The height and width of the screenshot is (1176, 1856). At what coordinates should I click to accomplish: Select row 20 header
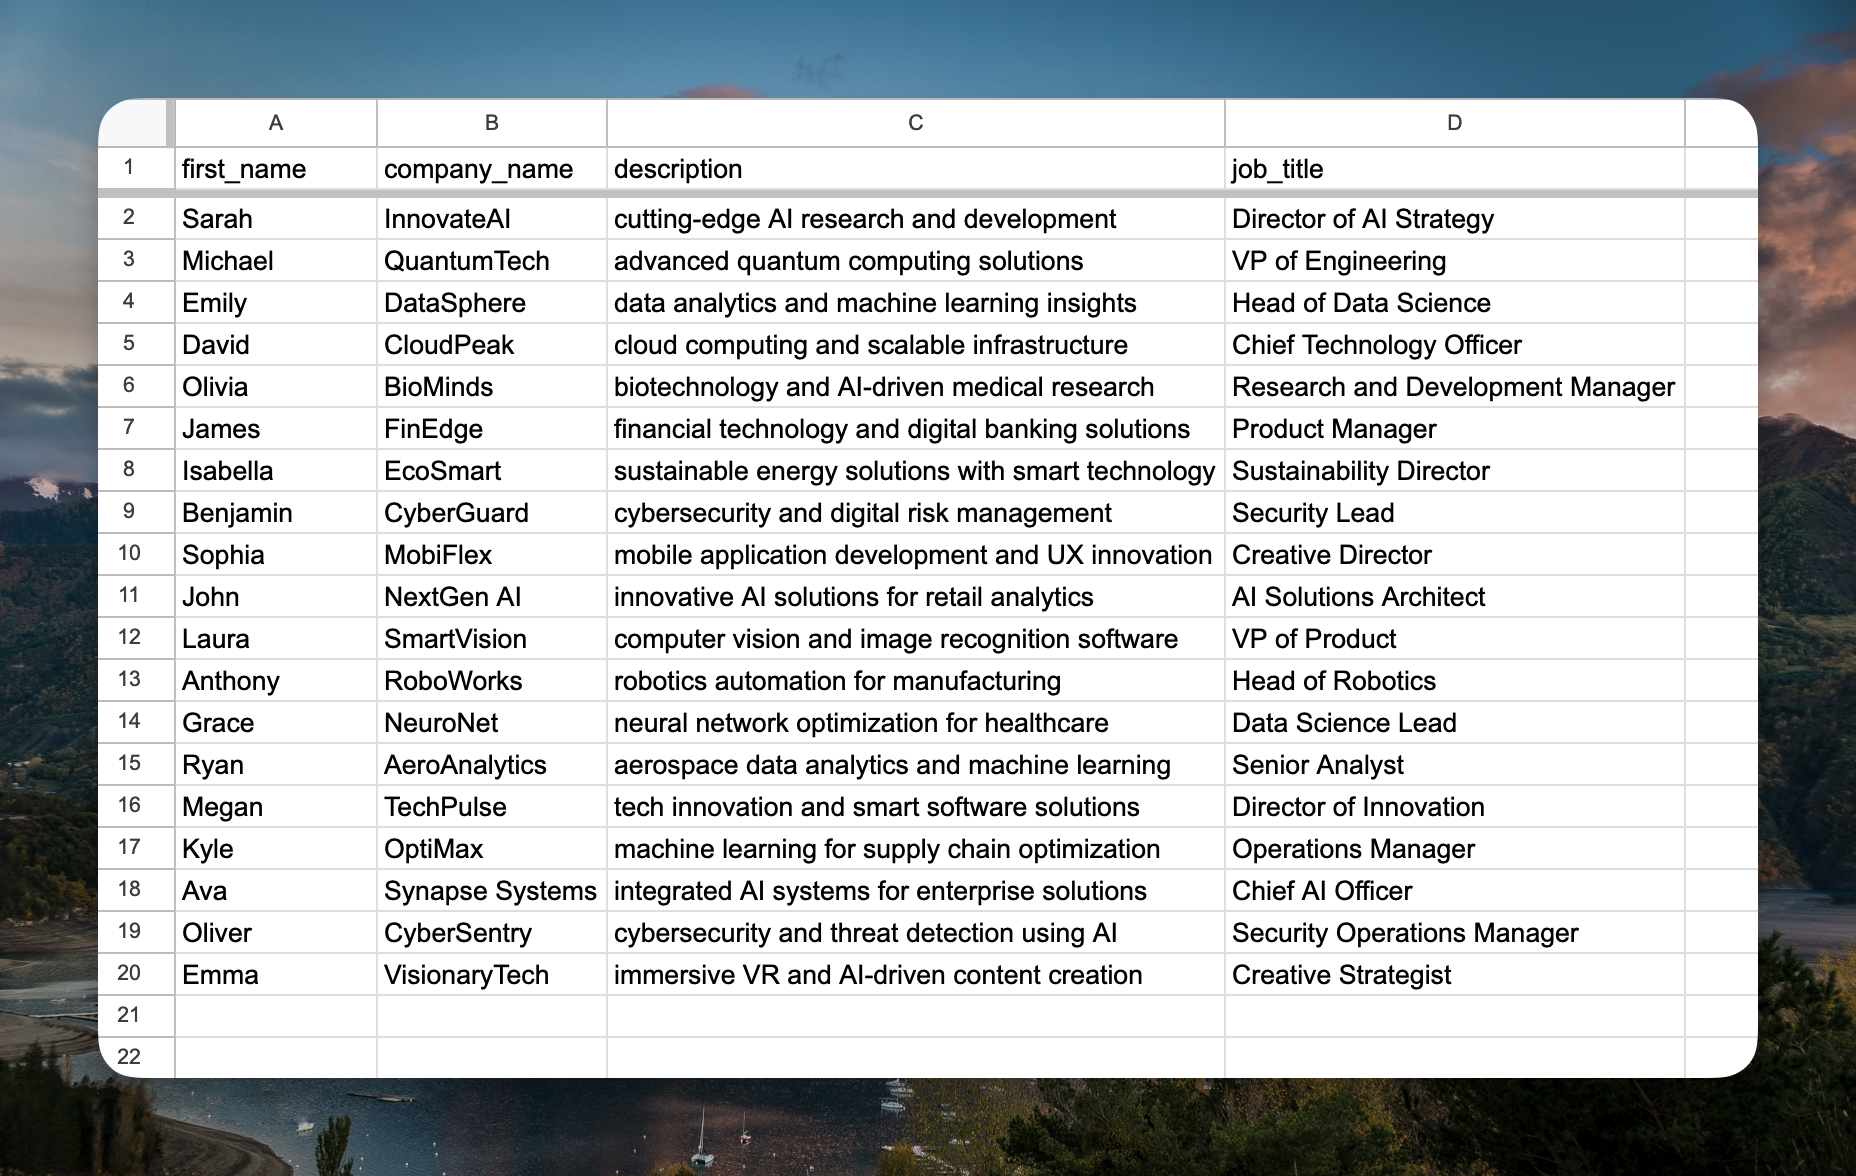pos(136,974)
